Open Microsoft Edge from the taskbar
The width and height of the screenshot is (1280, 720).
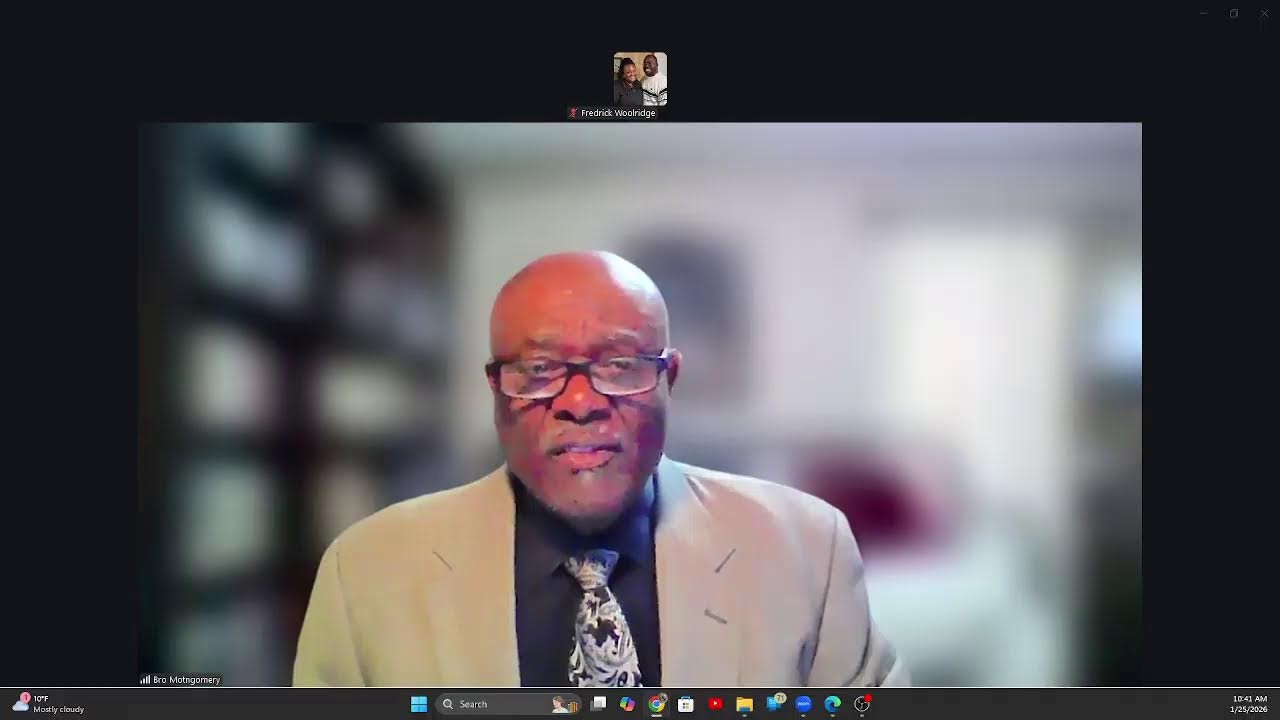832,704
